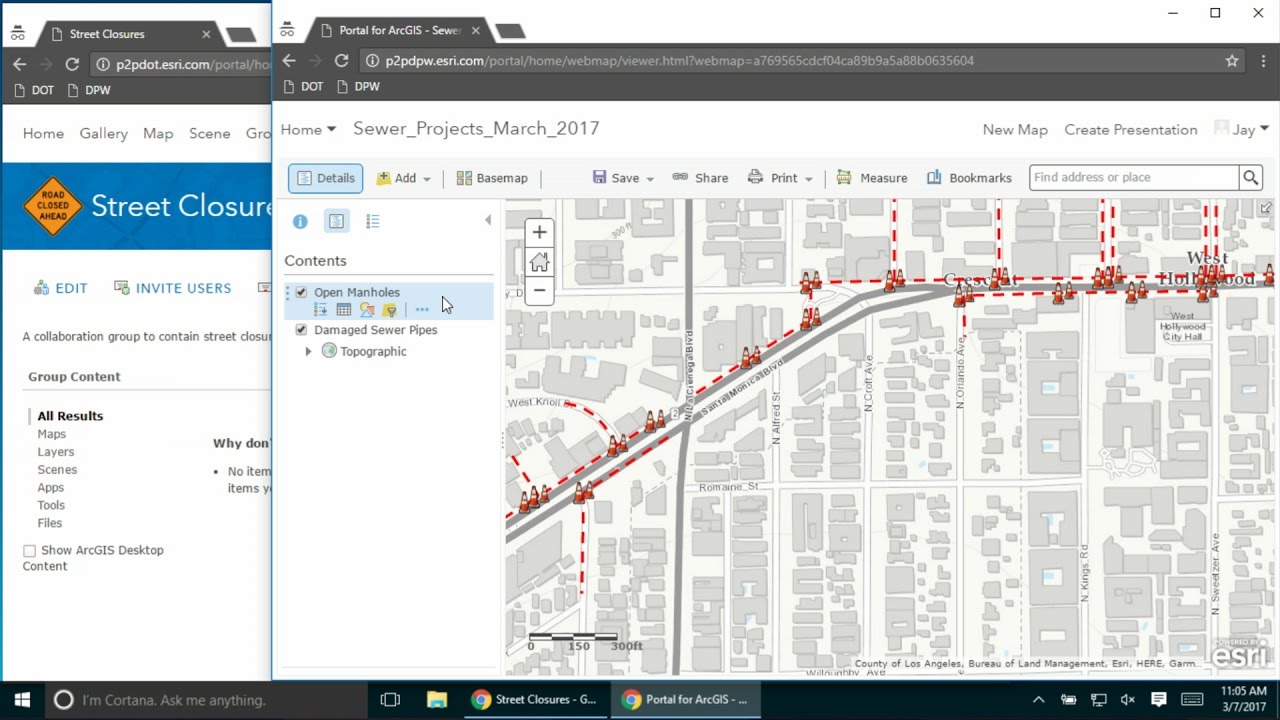This screenshot has height=720, width=1280.
Task: Click New Map link
Action: click(x=1015, y=129)
